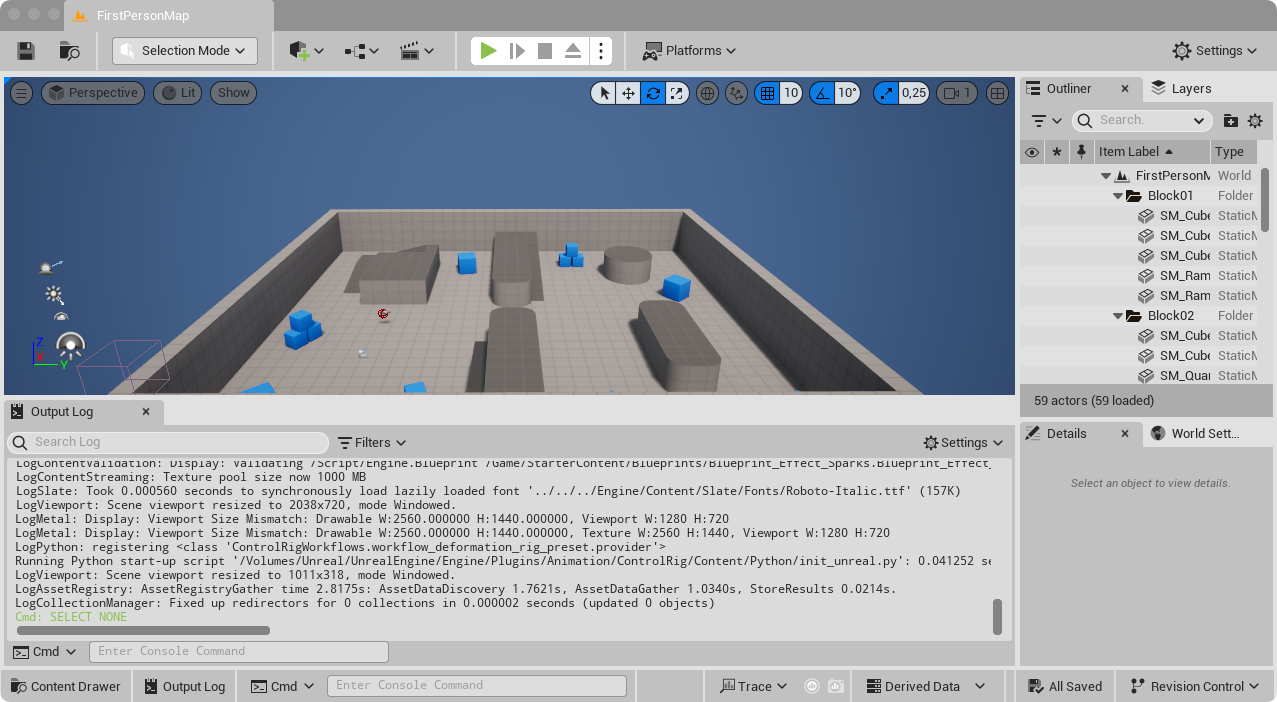
Task: Click the eye visibility column header
Action: [1032, 152]
